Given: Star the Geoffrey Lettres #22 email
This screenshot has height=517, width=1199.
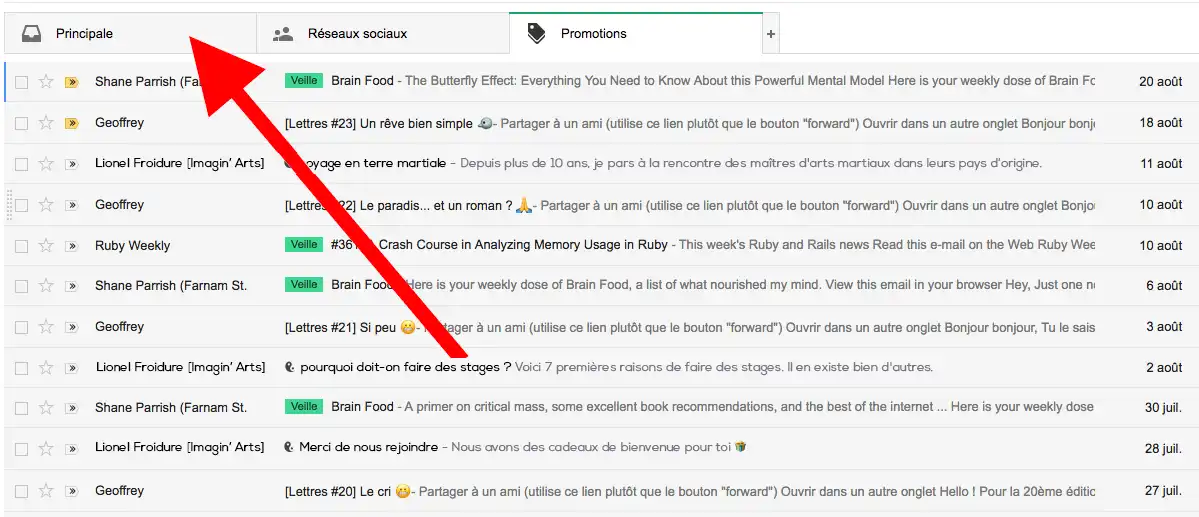Looking at the screenshot, I should click(46, 204).
